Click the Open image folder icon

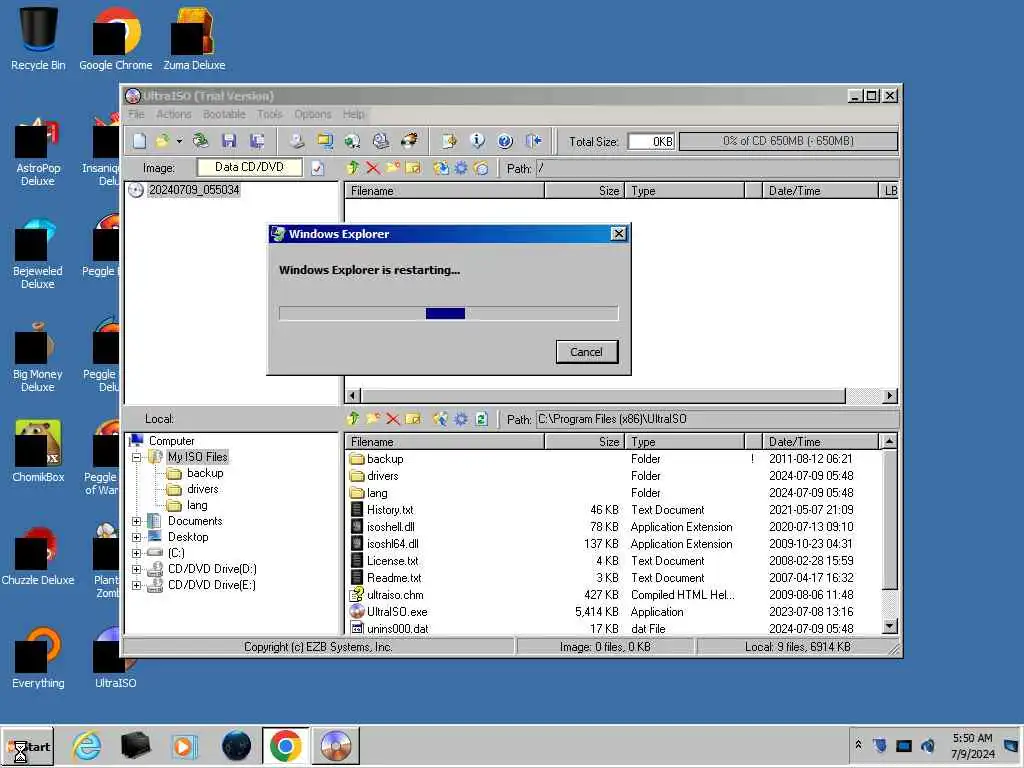pos(162,141)
